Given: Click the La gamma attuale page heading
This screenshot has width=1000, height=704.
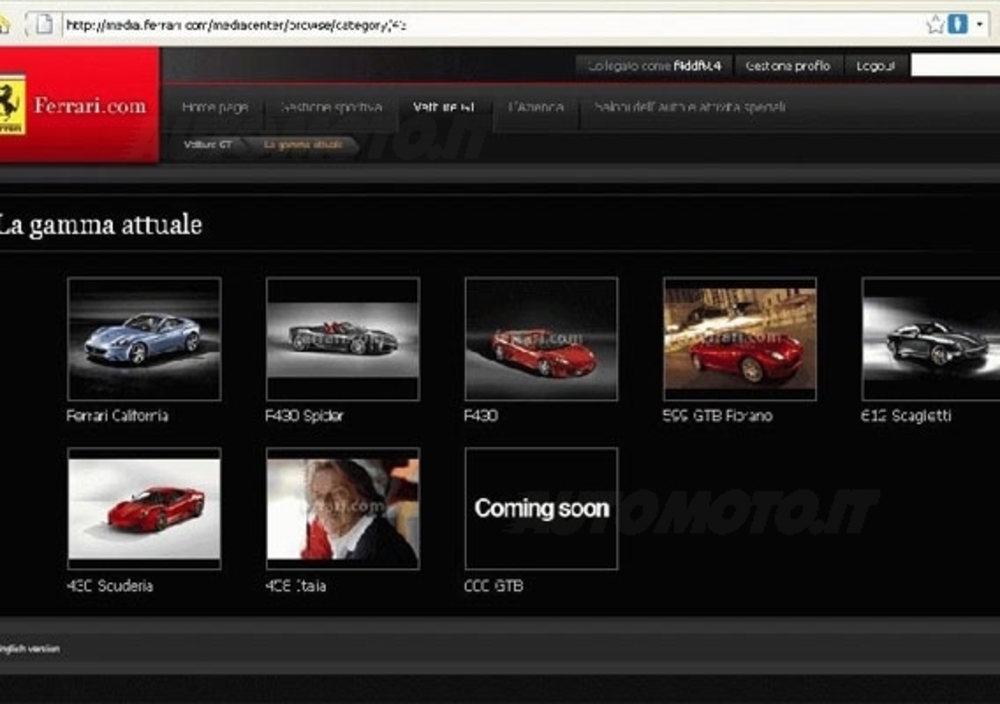Looking at the screenshot, I should point(100,225).
